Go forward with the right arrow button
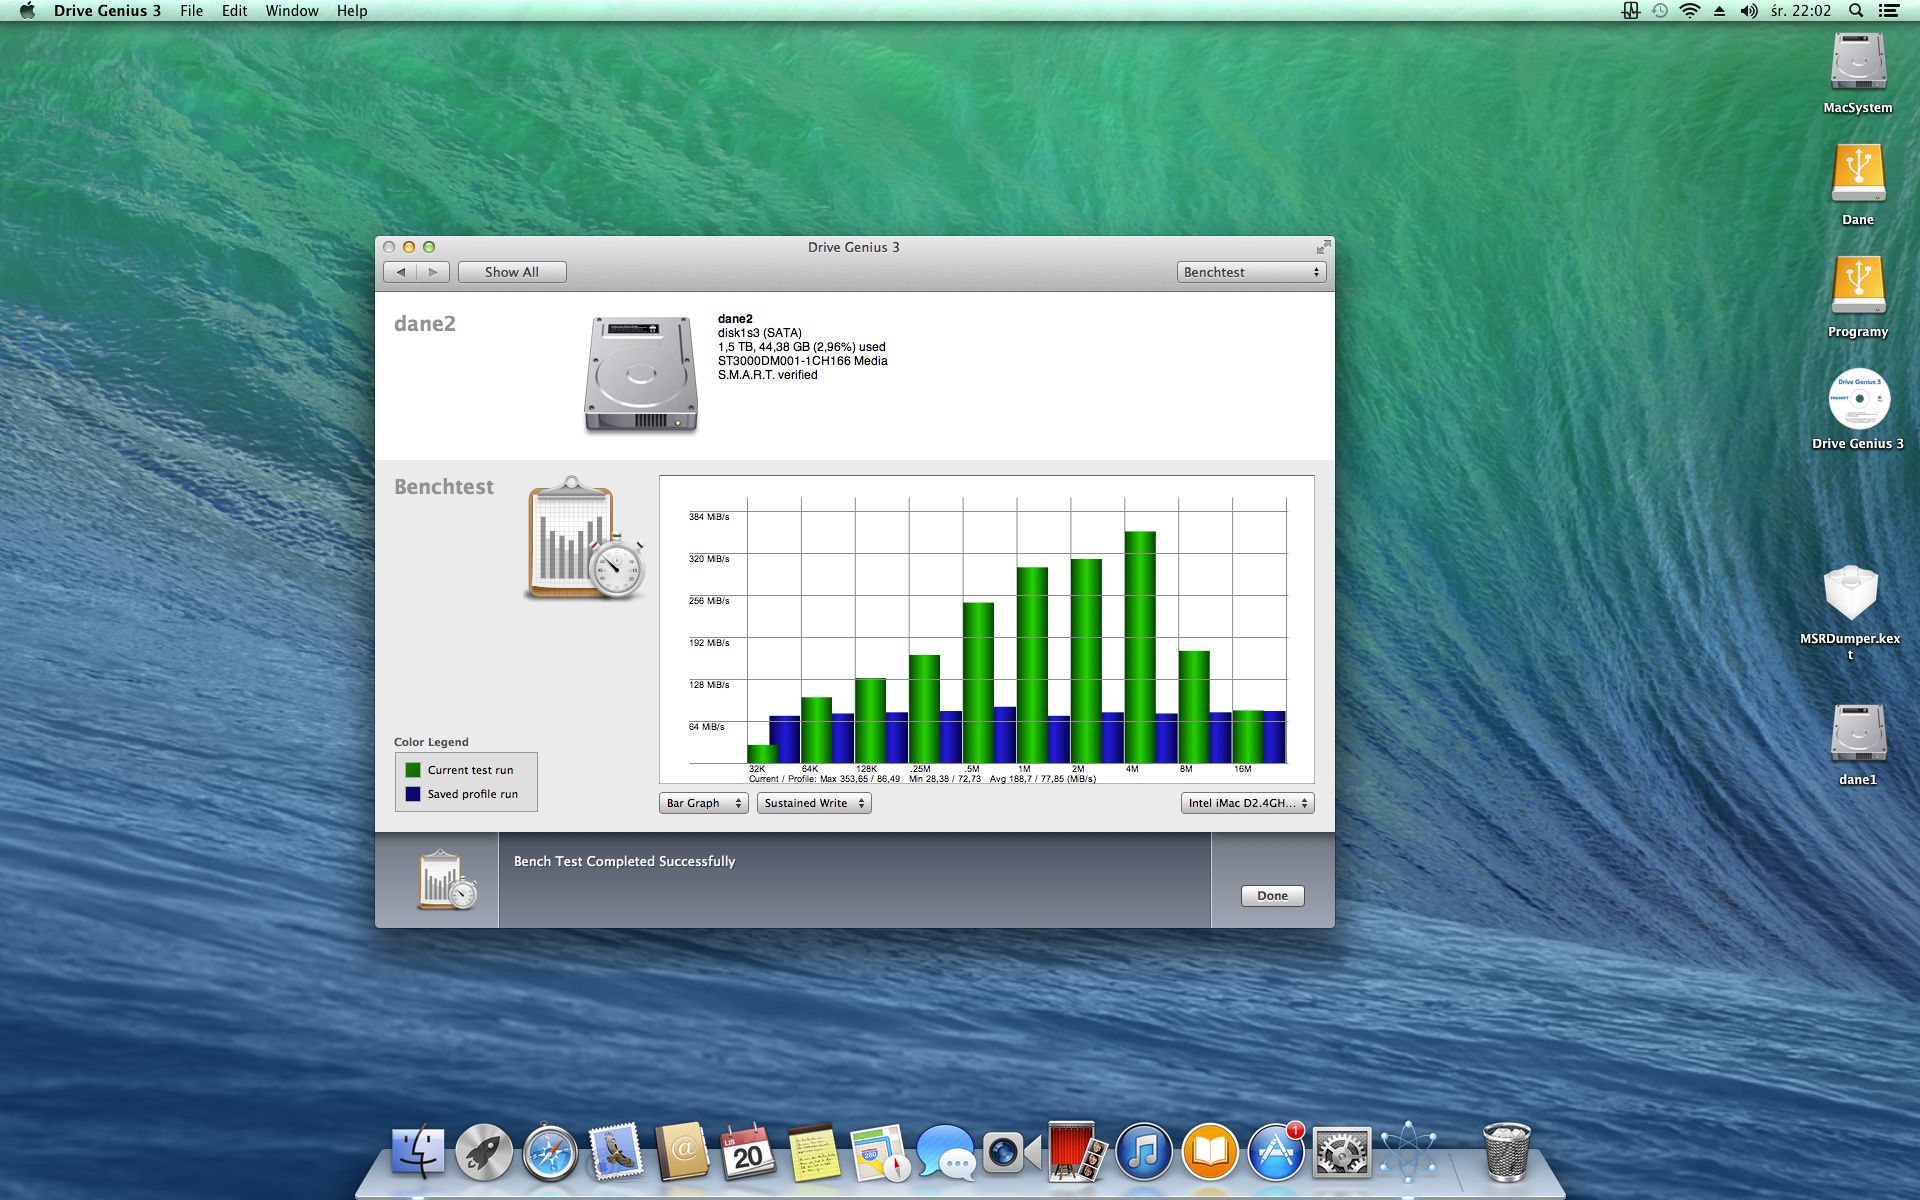This screenshot has height=1200, width=1920. pos(433,272)
